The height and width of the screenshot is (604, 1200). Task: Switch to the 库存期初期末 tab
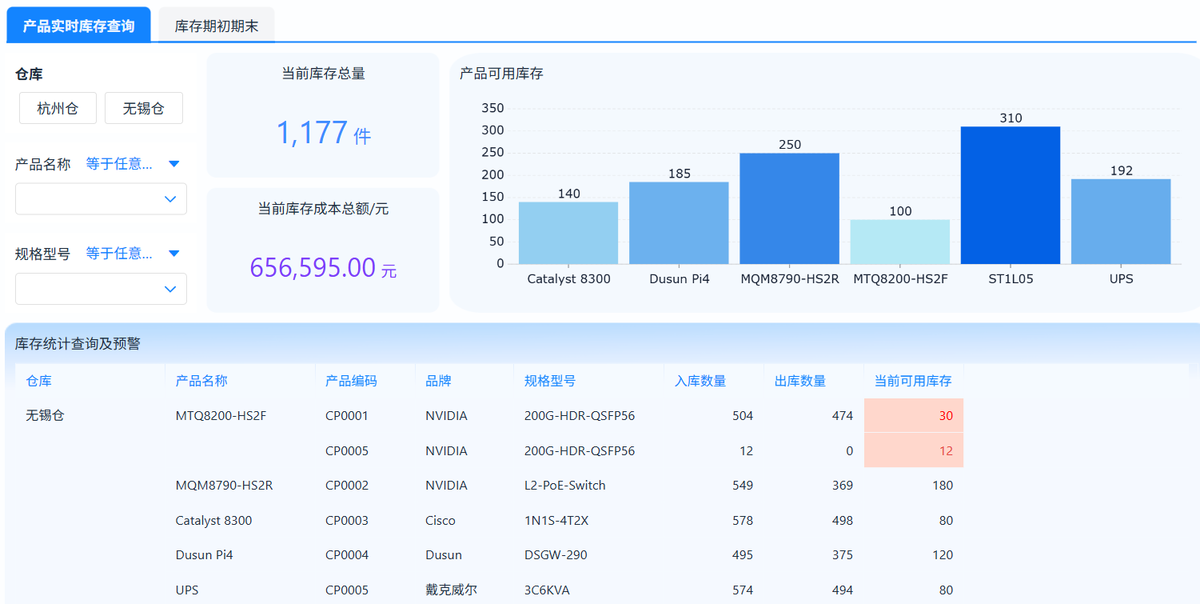[x=216, y=26]
